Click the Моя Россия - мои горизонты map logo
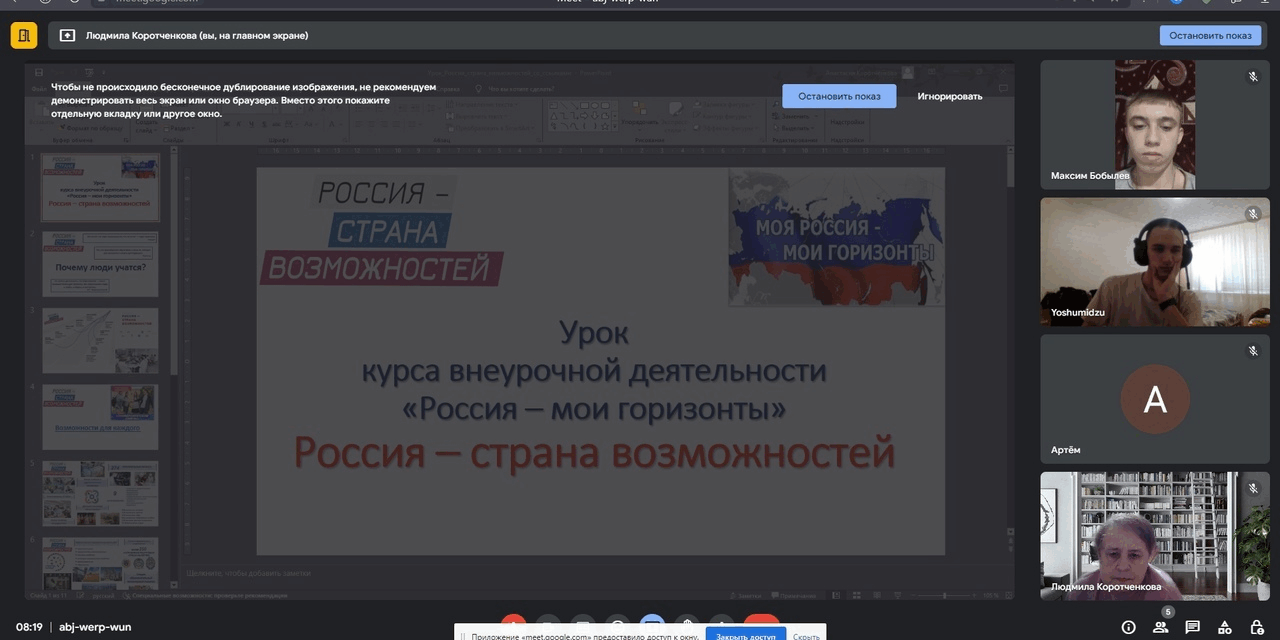The width and height of the screenshot is (1280, 640). click(837, 237)
